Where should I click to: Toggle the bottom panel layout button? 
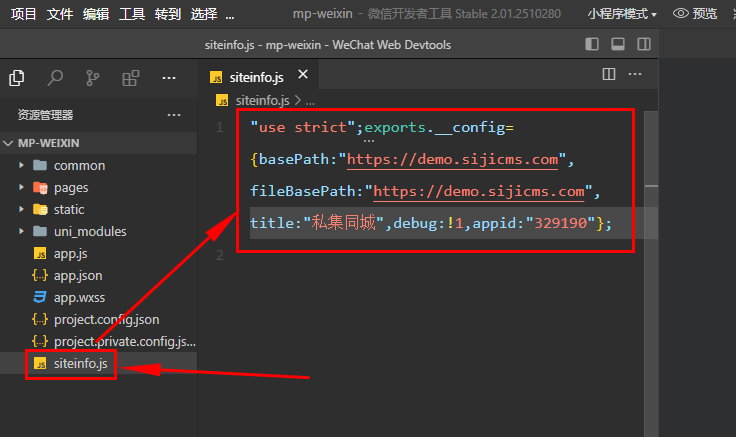point(618,44)
